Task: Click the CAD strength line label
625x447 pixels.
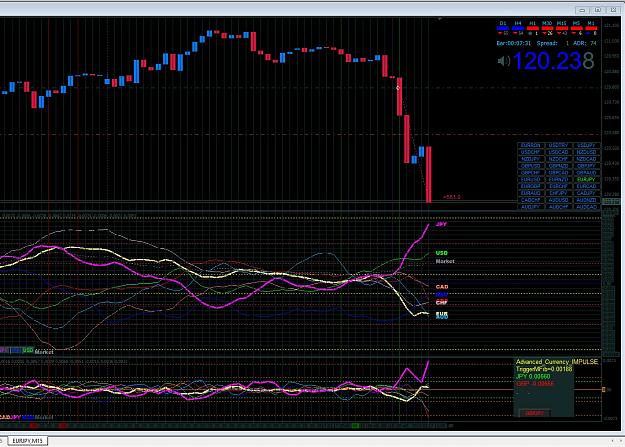Action: click(442, 287)
